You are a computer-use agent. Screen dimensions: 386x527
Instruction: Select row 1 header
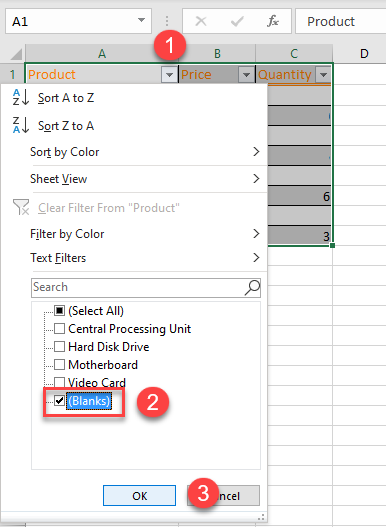[x=12, y=74]
